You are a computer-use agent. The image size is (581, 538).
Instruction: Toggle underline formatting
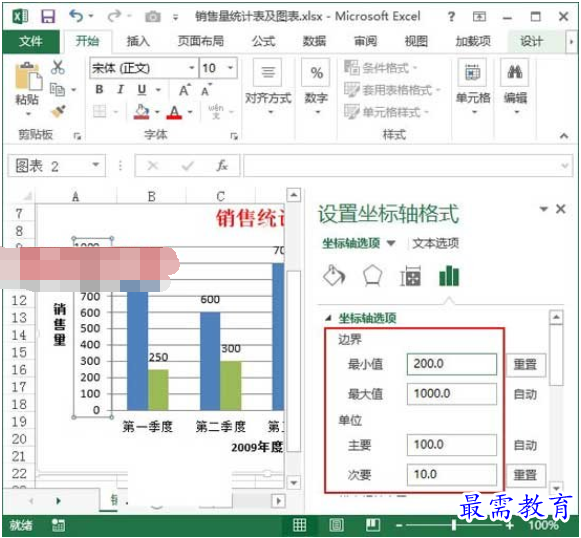(x=142, y=90)
